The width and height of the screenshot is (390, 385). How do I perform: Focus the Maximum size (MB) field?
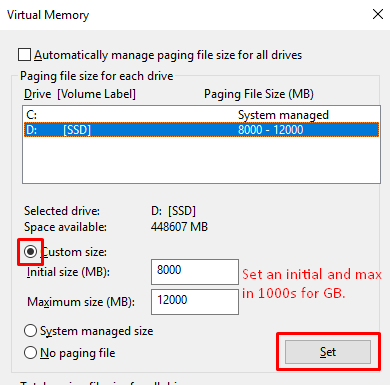click(x=195, y=302)
